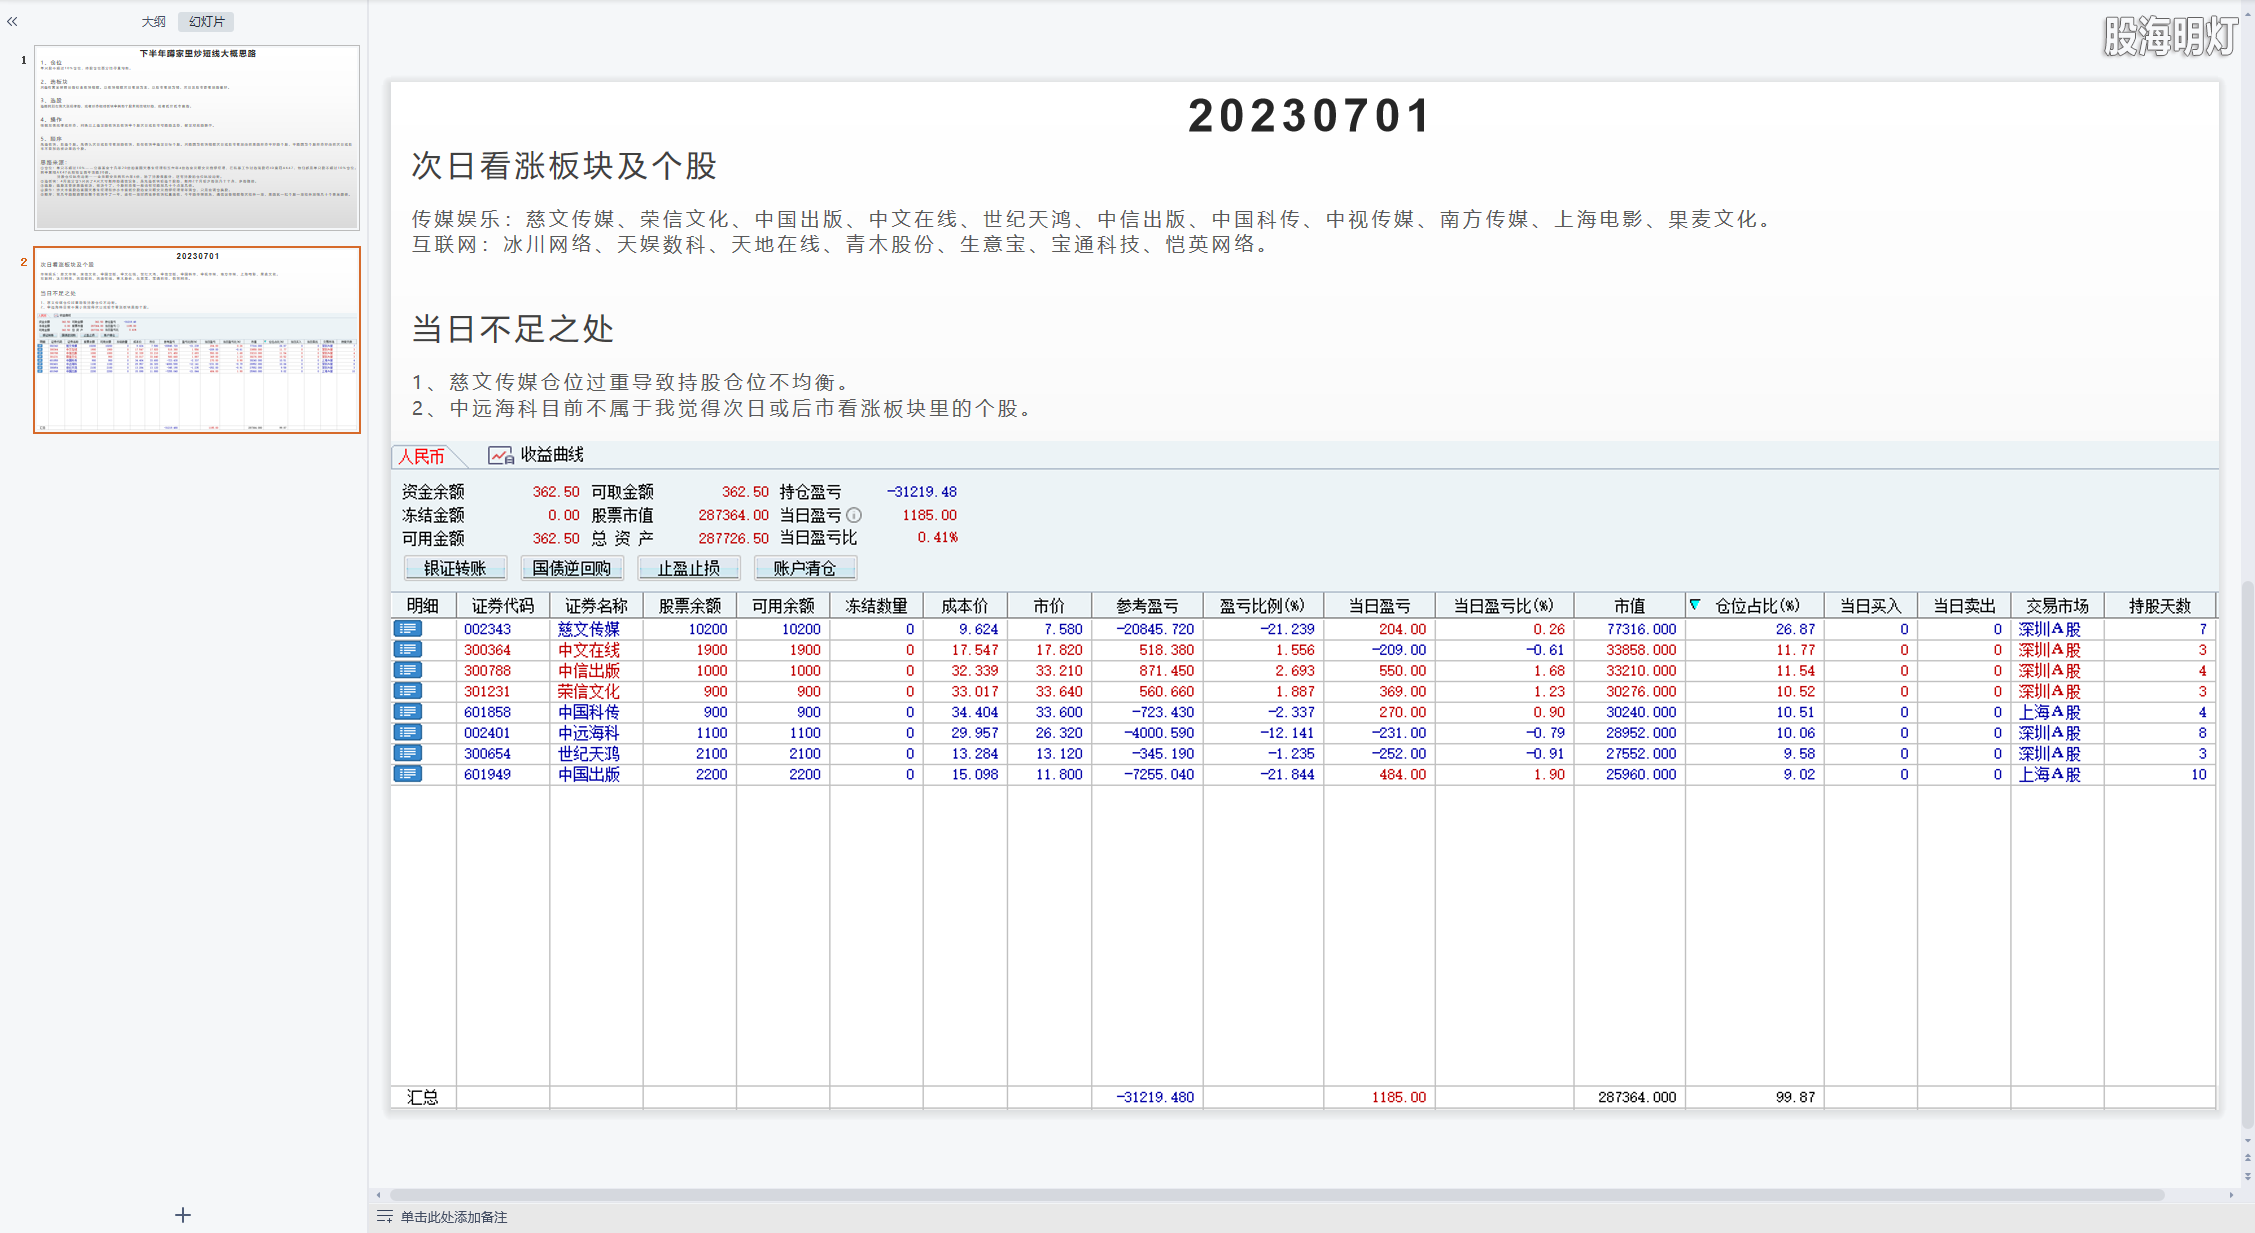Click summary total -31219.480
Screen dimensions: 2255x1233
(x=1155, y=1097)
